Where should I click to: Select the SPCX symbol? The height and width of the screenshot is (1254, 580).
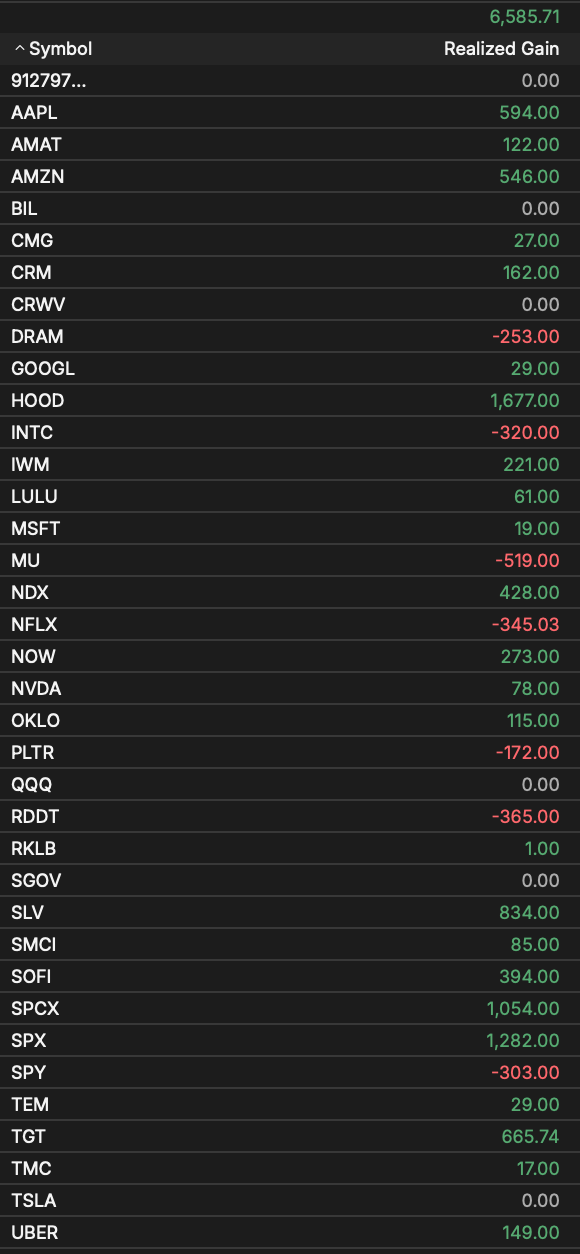pyautogui.click(x=35, y=1009)
